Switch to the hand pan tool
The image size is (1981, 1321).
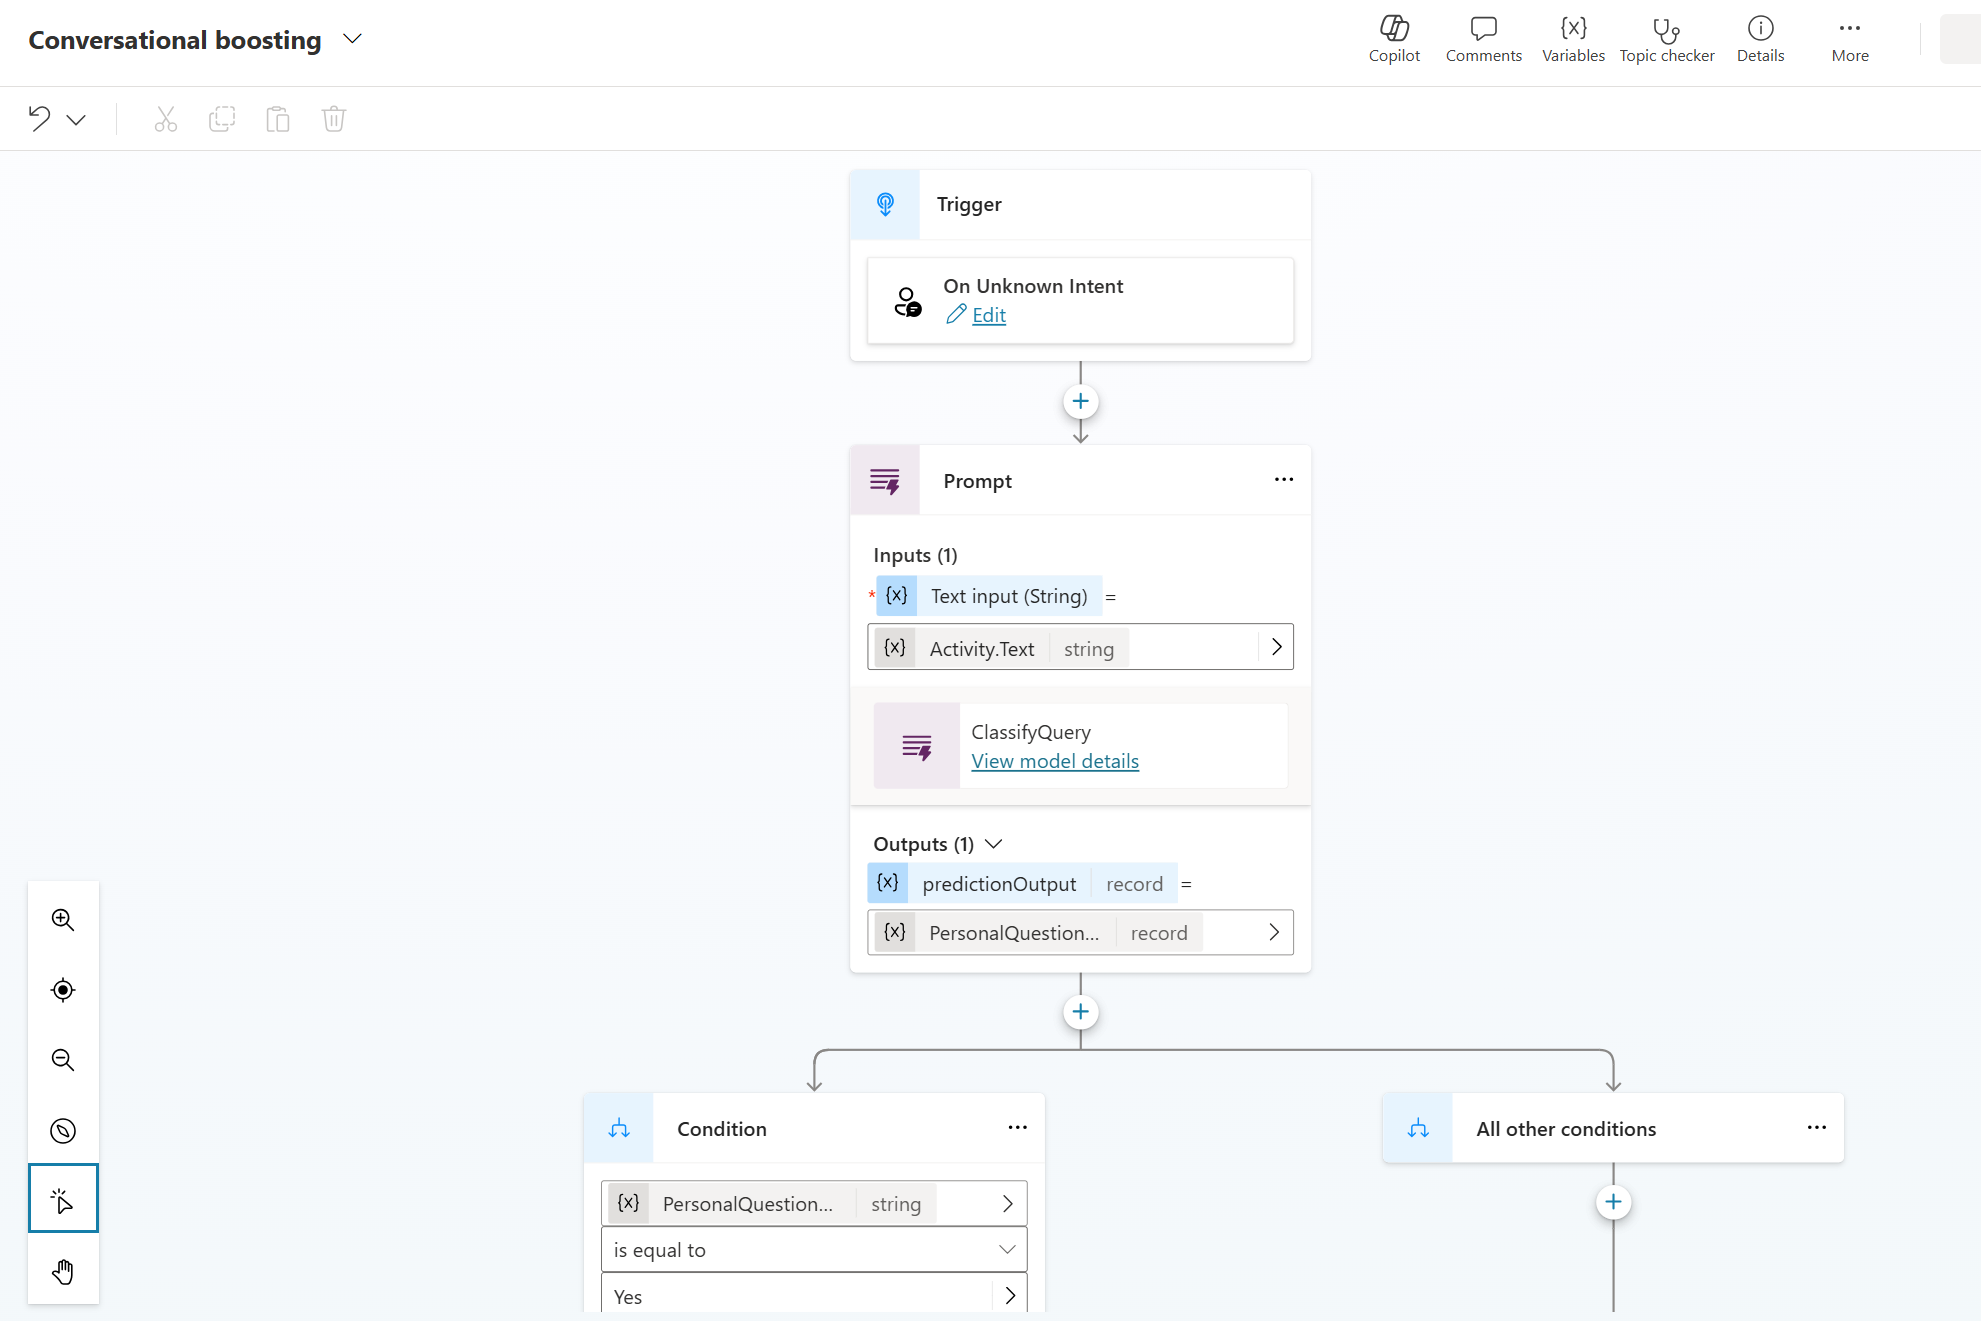[x=63, y=1272]
